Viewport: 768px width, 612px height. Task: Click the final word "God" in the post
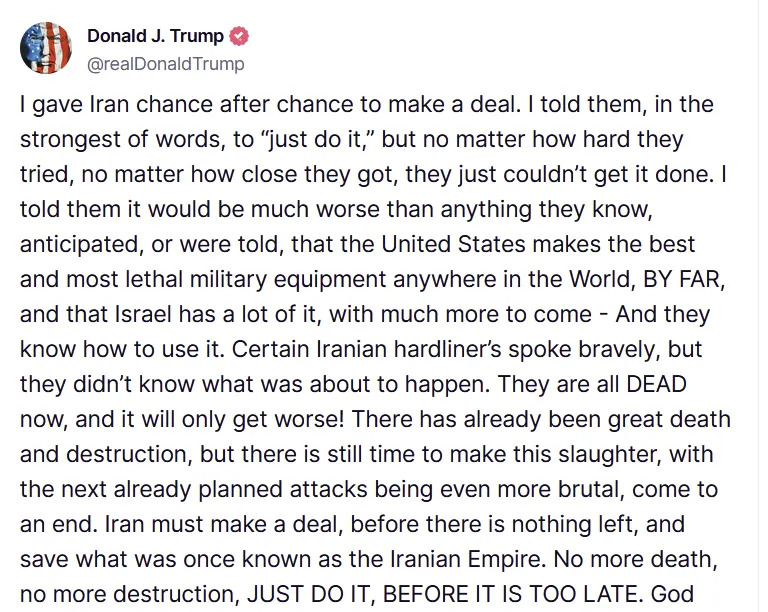[672, 594]
